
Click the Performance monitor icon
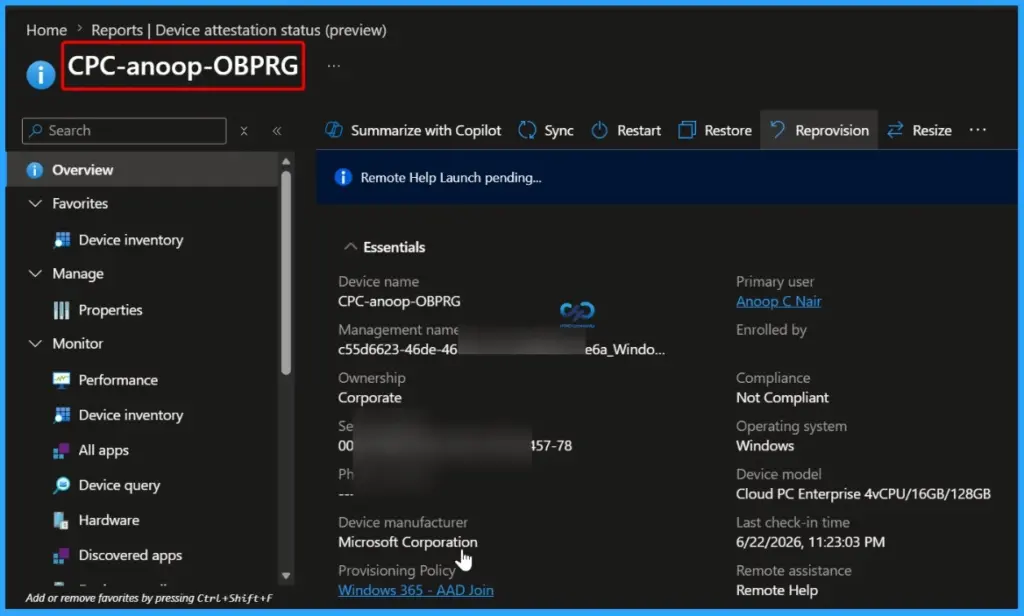tap(61, 380)
